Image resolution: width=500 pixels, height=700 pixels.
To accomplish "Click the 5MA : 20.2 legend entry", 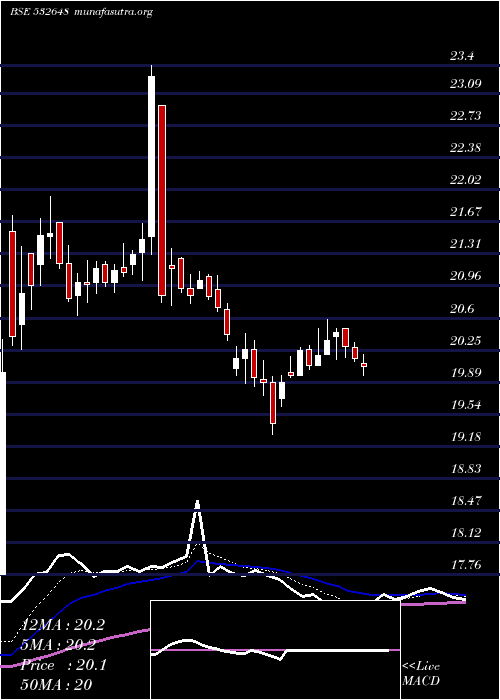I will 57,644.
